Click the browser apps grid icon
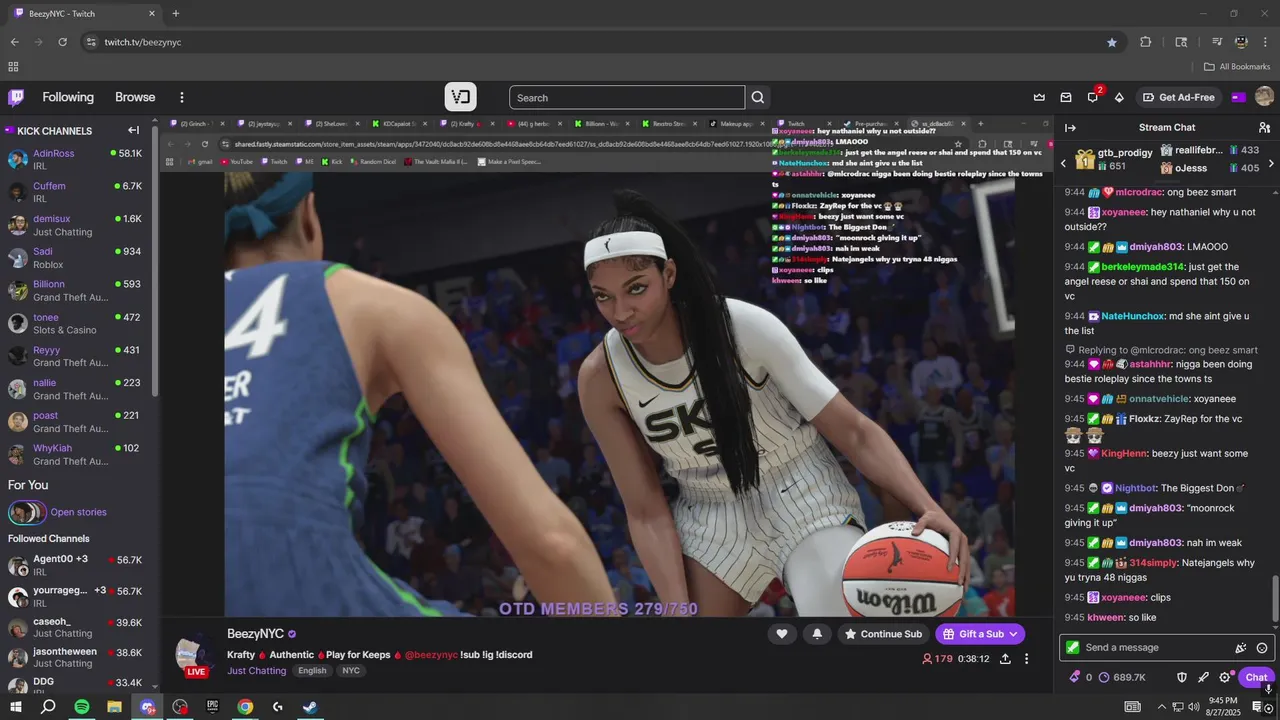 pos(13,67)
